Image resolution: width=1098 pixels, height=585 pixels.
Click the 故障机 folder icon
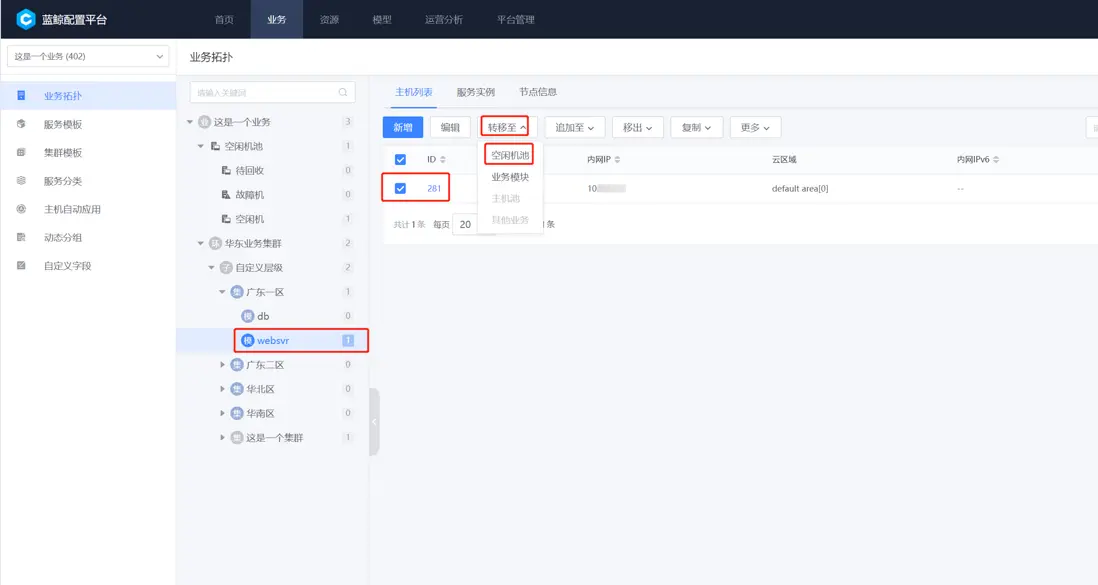226,195
